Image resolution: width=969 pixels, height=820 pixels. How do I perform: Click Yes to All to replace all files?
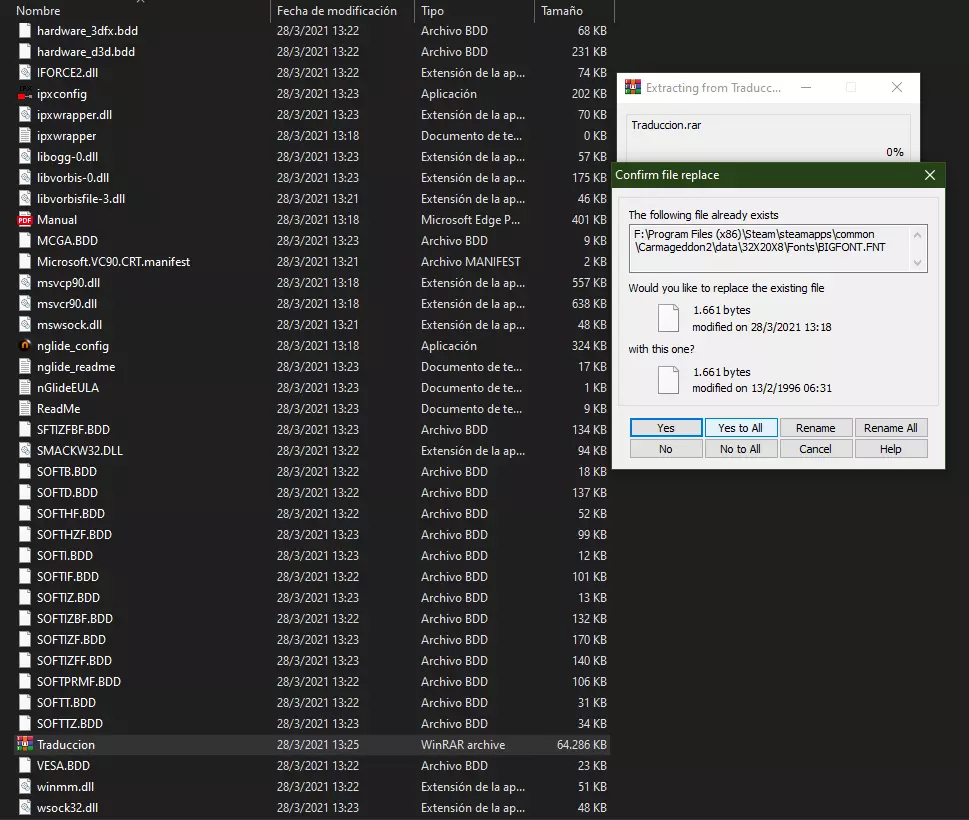pos(740,428)
